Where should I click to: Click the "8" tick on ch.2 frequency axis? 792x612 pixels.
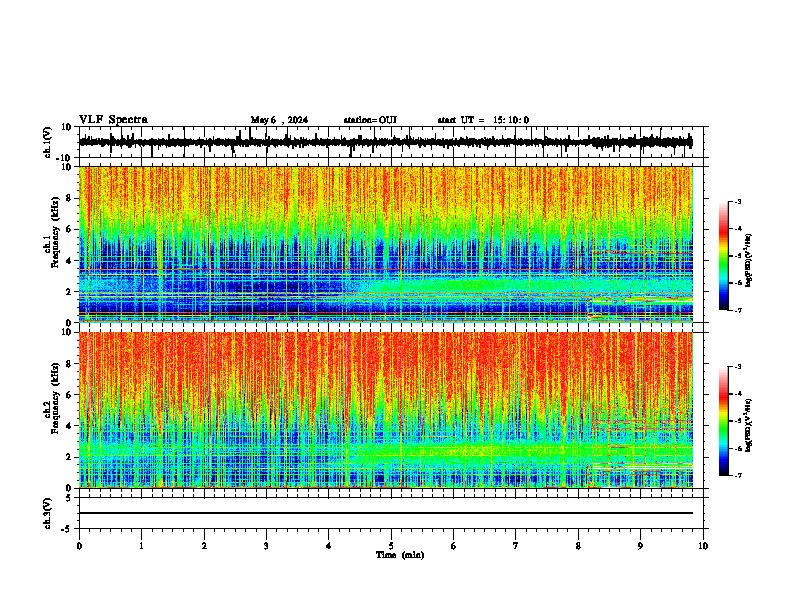(x=70, y=363)
